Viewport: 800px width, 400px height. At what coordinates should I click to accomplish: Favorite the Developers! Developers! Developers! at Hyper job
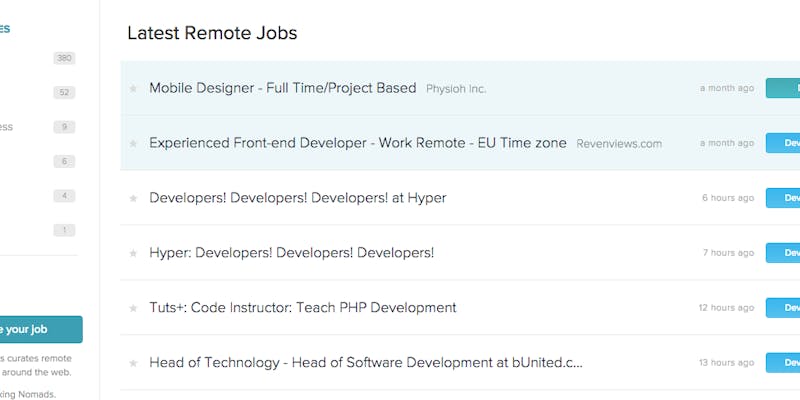[133, 199]
